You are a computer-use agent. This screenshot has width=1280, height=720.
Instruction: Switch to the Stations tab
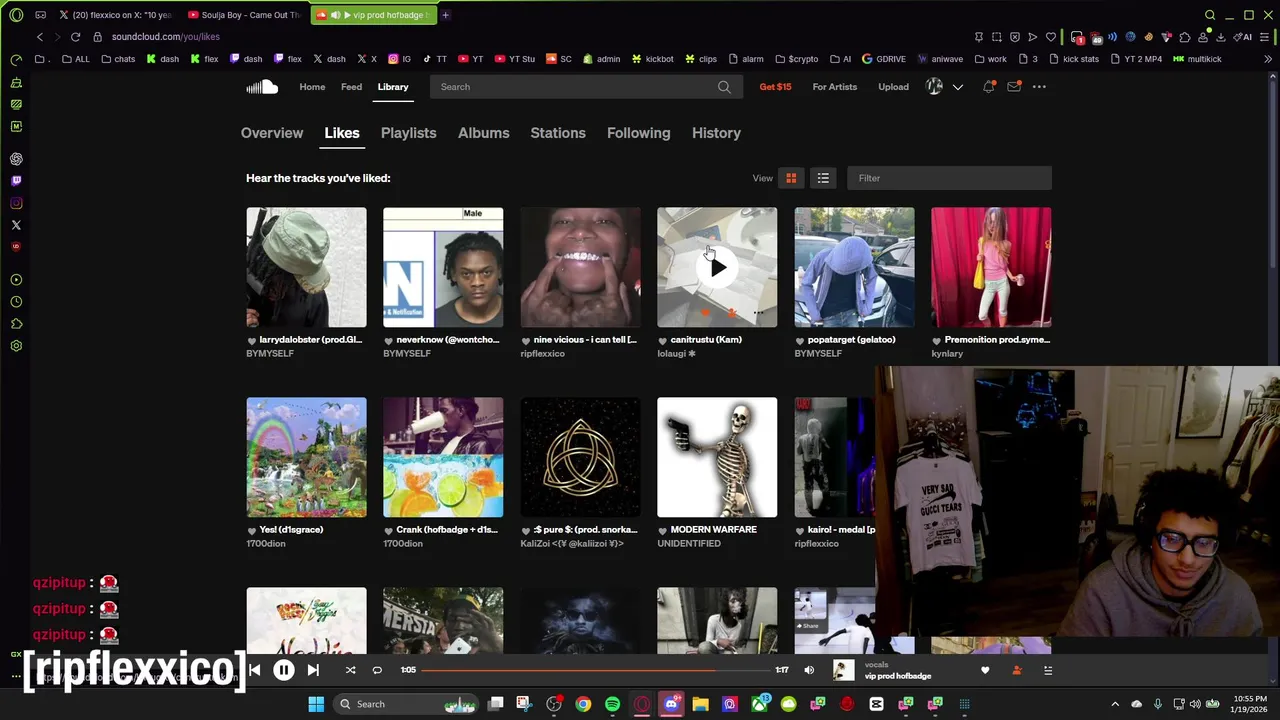(x=558, y=133)
